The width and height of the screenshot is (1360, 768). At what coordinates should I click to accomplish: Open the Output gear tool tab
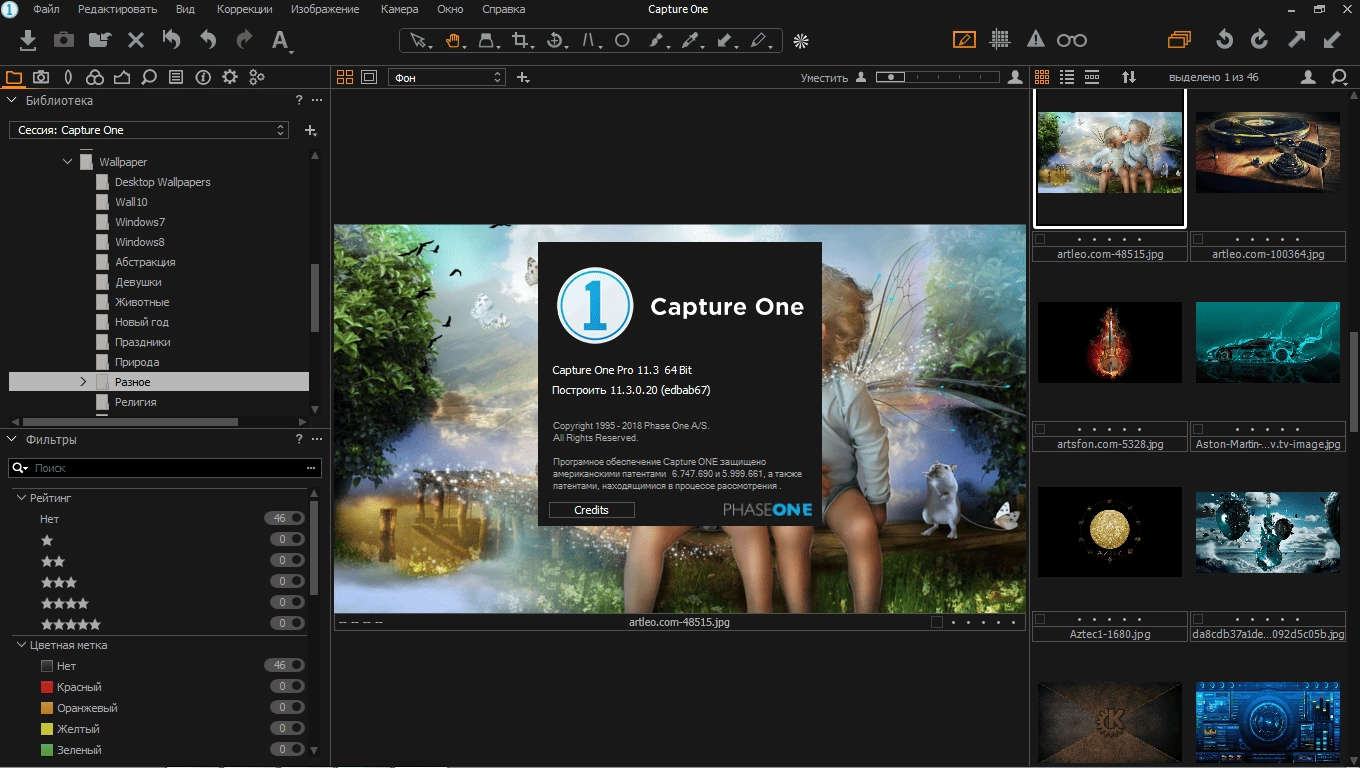click(x=230, y=77)
